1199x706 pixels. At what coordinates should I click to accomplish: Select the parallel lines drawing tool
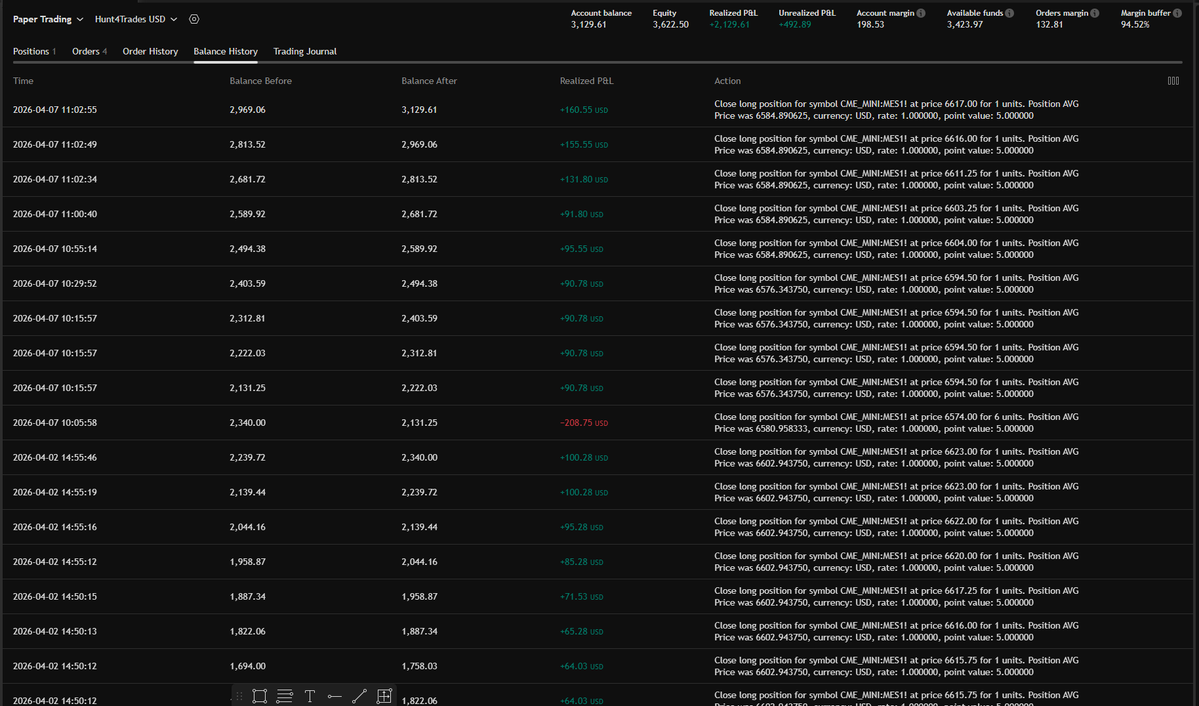(x=284, y=696)
